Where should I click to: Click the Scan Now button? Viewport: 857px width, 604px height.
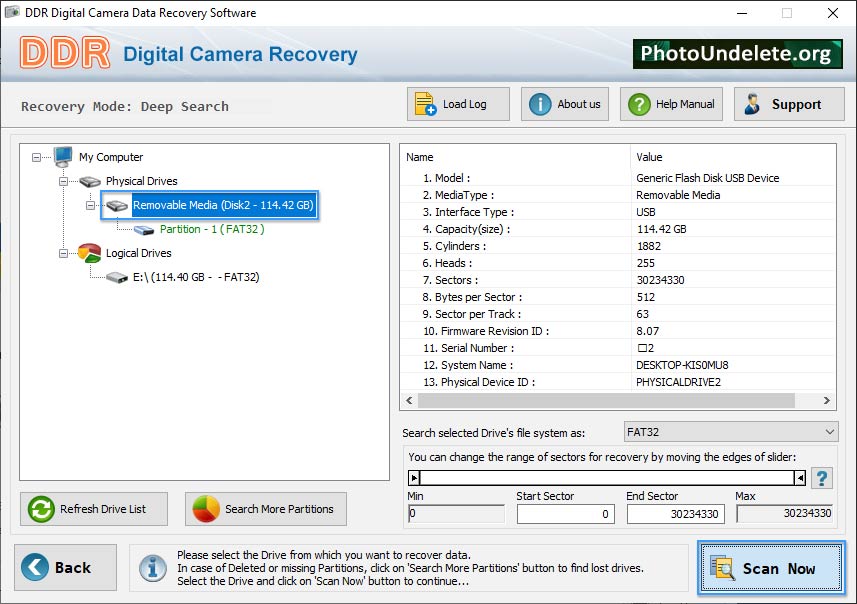pos(771,568)
